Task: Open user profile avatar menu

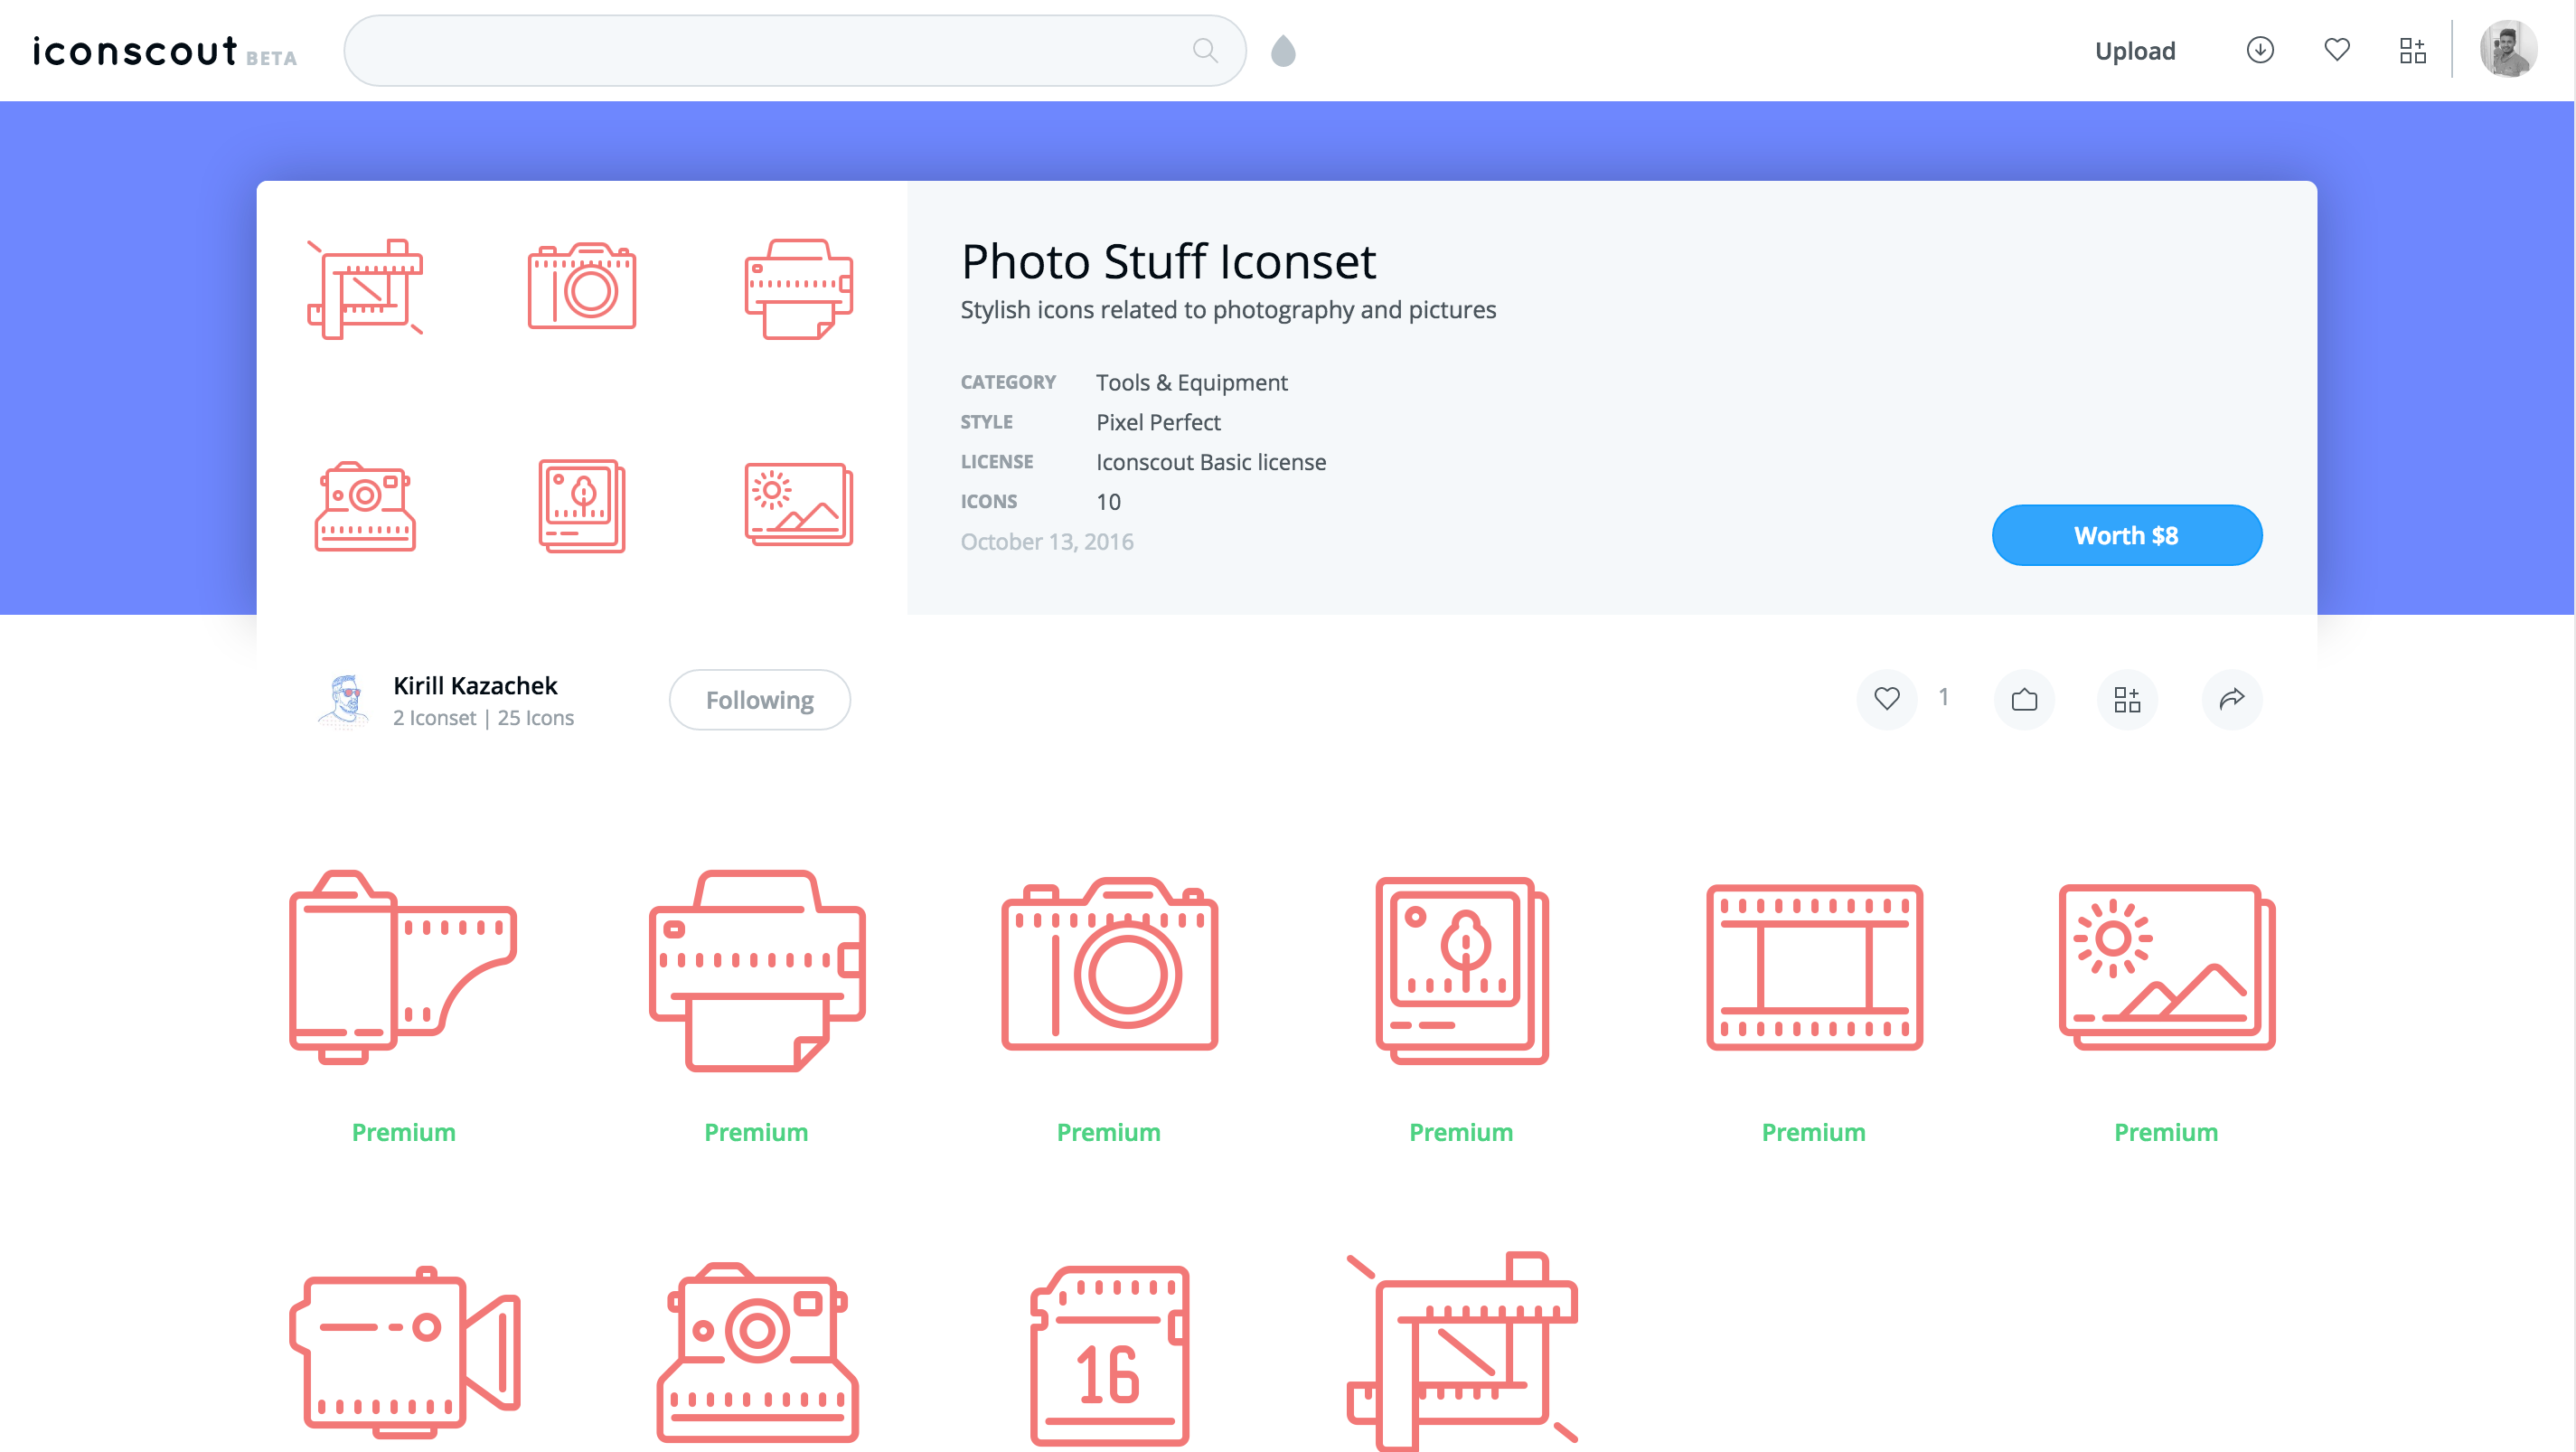Action: 2507,50
